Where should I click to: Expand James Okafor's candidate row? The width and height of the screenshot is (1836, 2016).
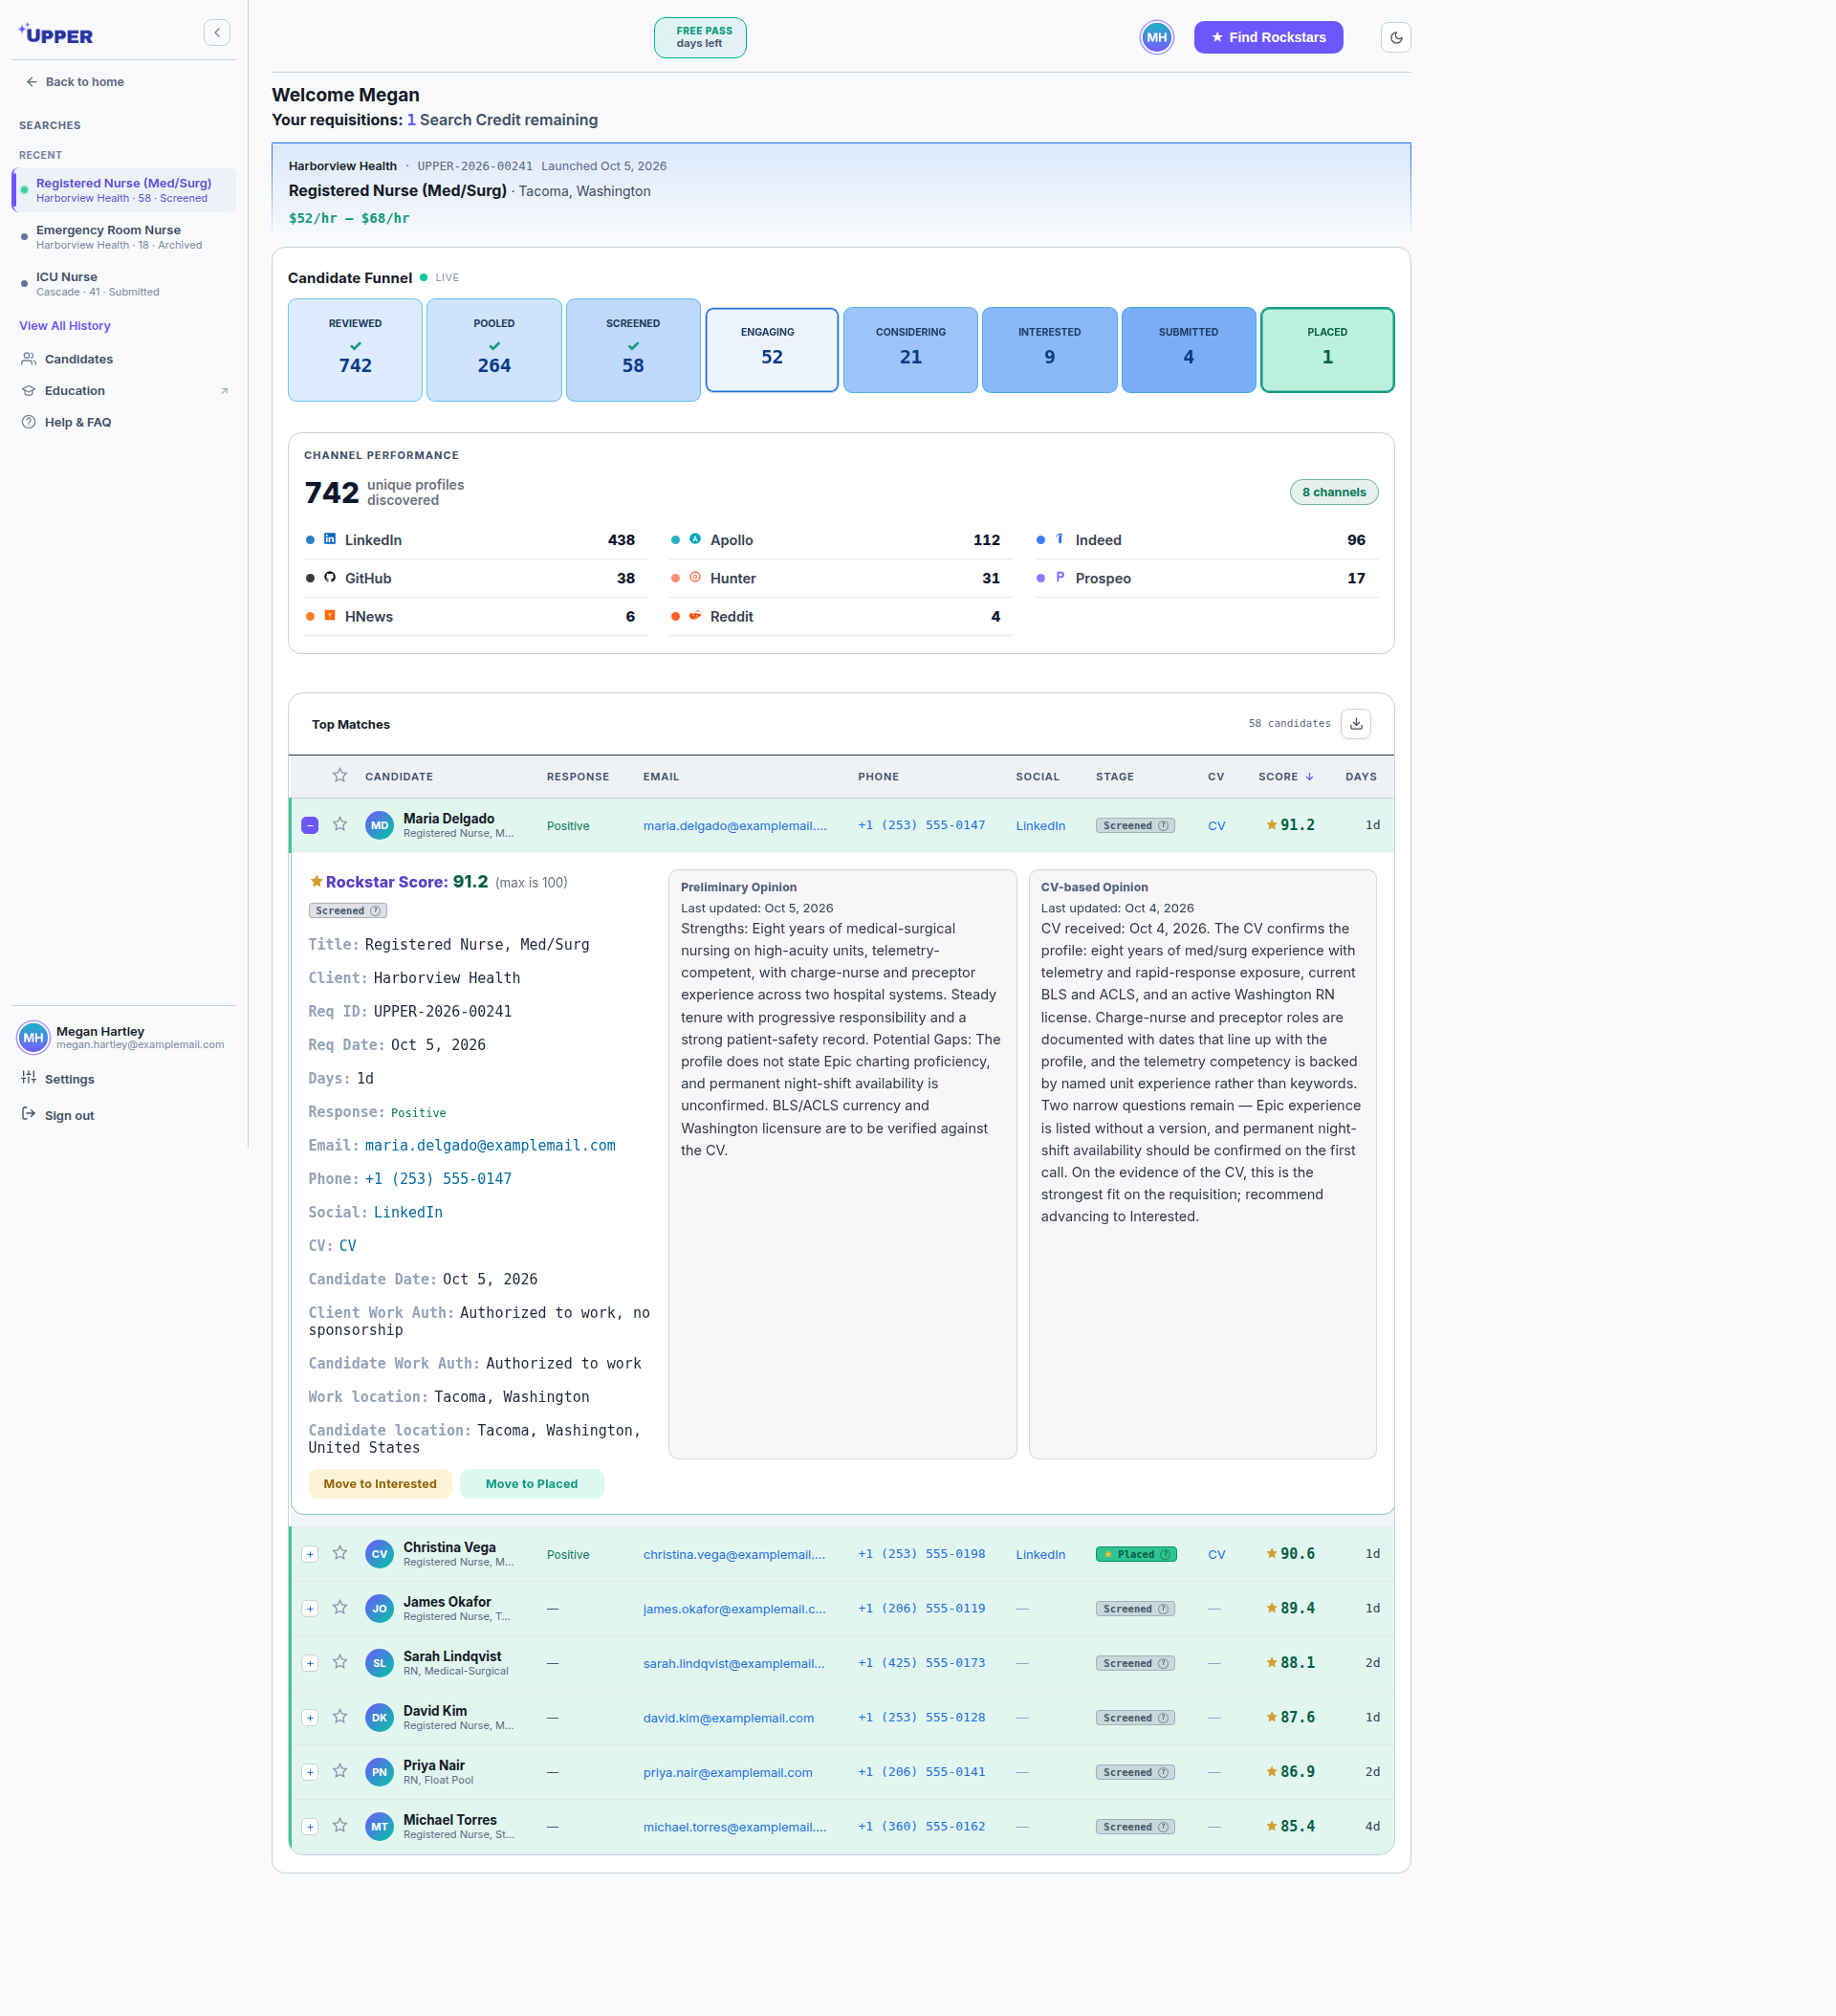pyautogui.click(x=310, y=1609)
